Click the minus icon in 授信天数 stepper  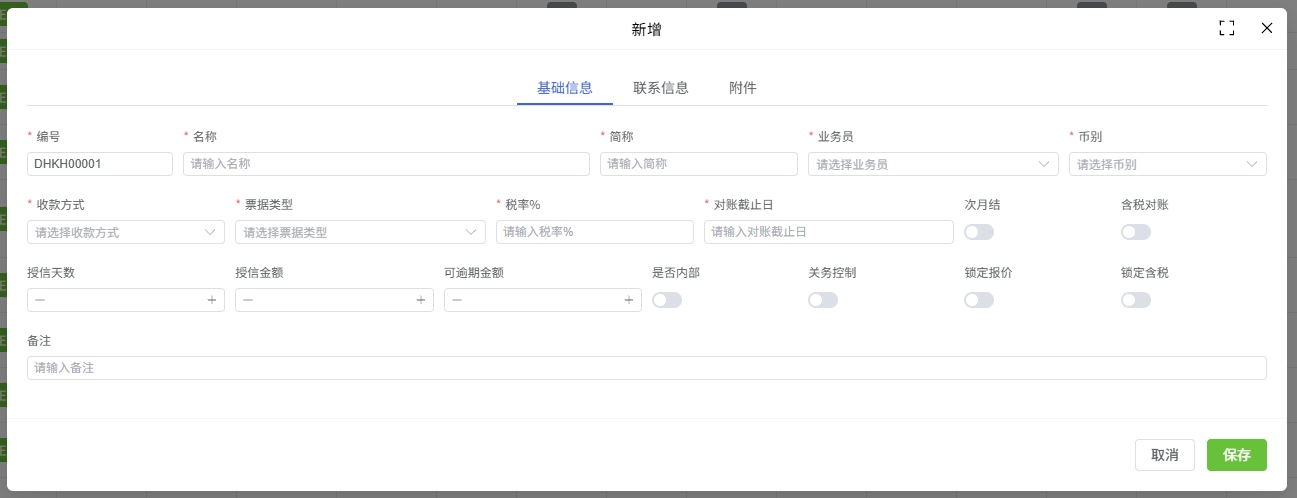[x=40, y=300]
